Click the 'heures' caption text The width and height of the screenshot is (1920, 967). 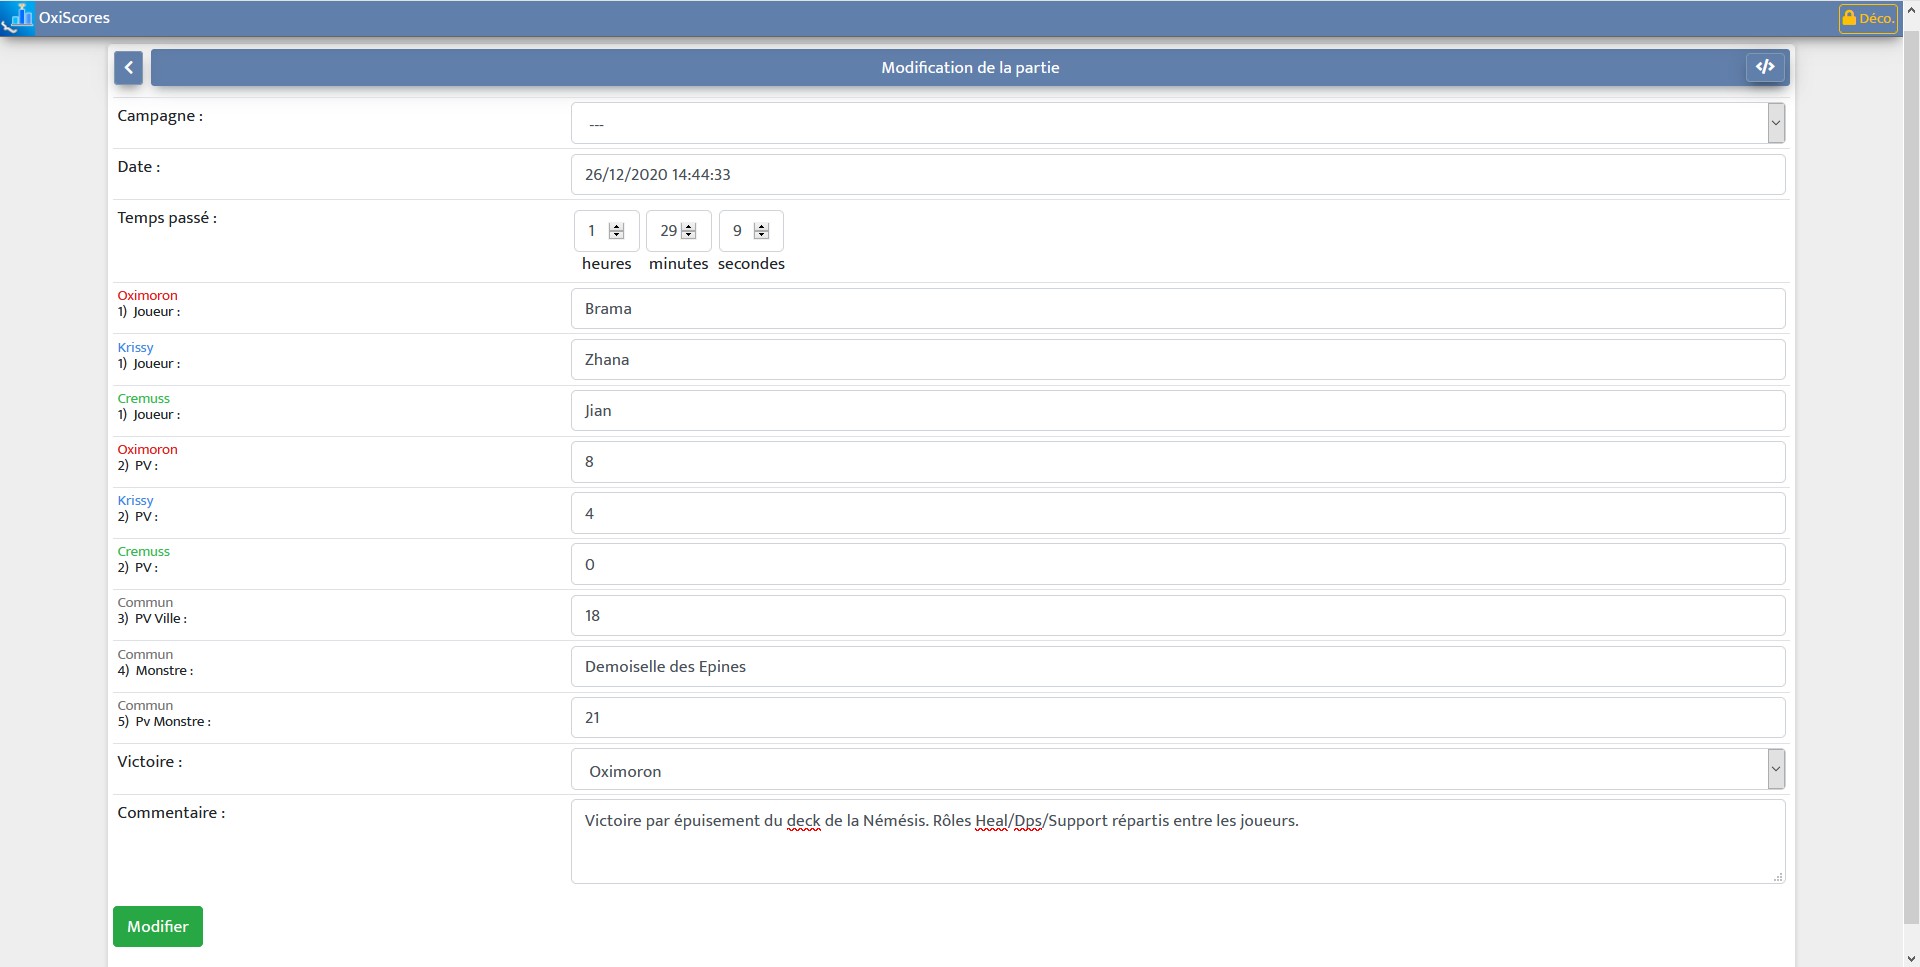607,264
